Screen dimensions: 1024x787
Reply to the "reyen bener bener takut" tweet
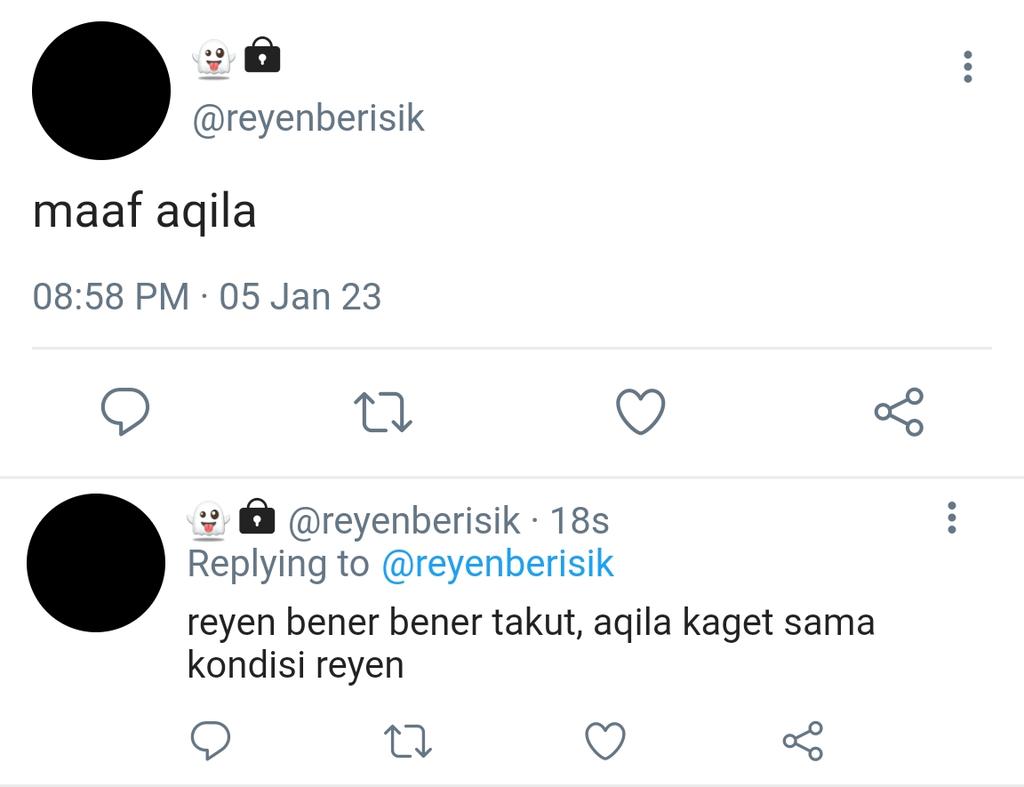(x=210, y=741)
